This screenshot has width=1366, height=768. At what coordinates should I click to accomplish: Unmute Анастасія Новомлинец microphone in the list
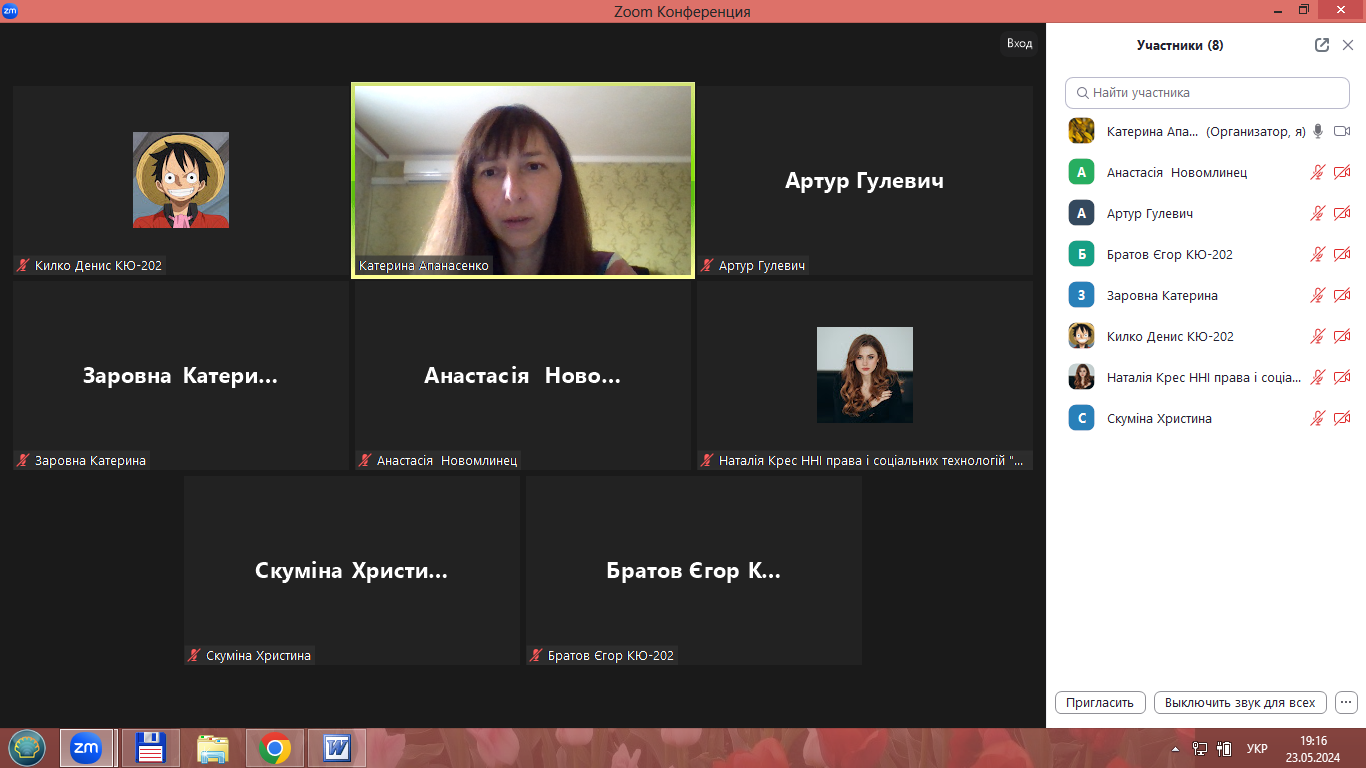(x=1318, y=172)
